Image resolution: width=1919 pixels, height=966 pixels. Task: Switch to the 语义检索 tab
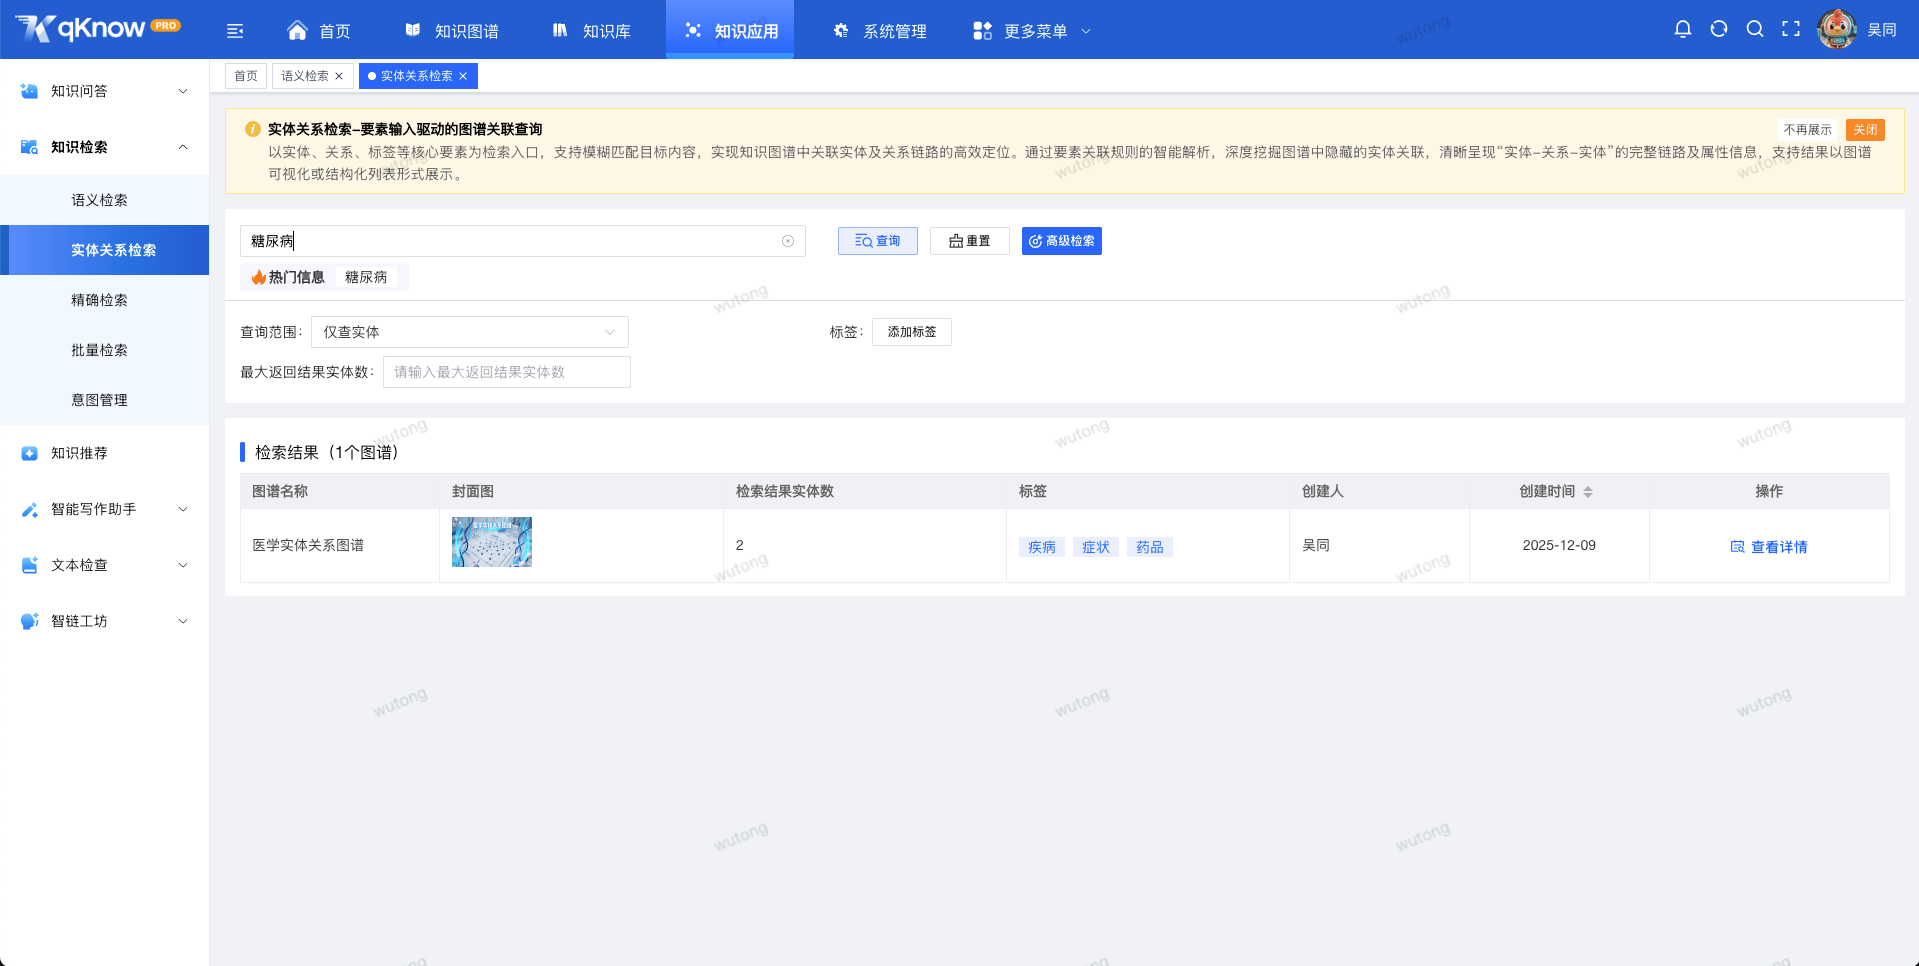[x=305, y=75]
